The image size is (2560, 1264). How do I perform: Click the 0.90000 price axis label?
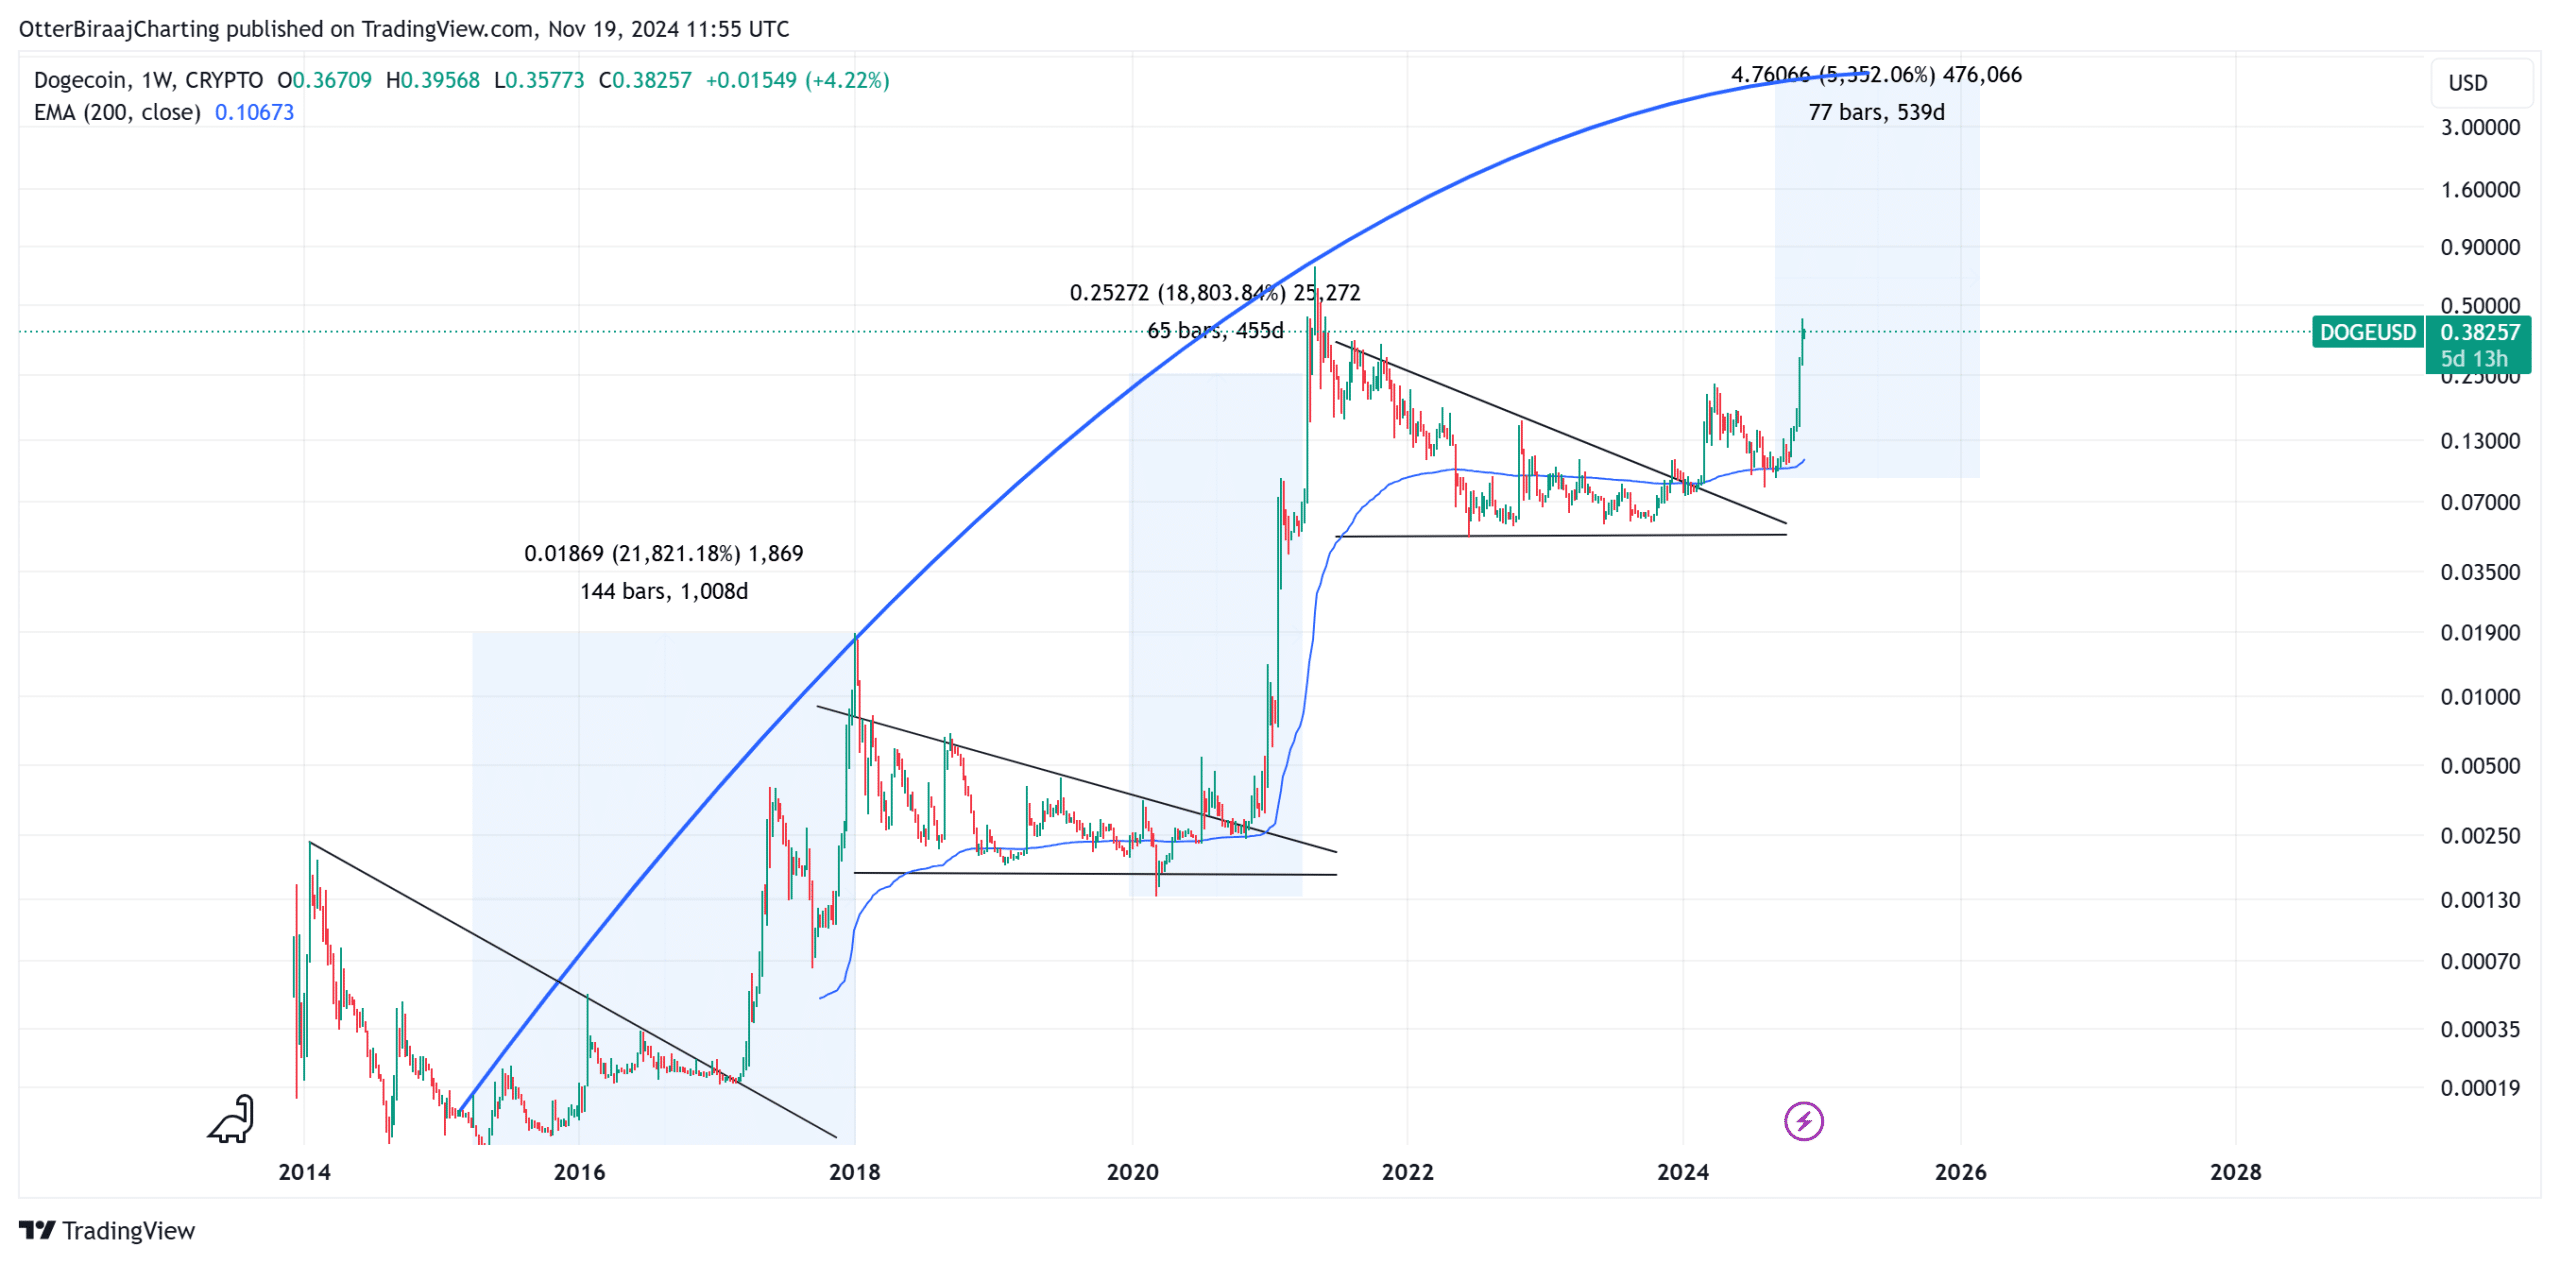(x=2479, y=246)
